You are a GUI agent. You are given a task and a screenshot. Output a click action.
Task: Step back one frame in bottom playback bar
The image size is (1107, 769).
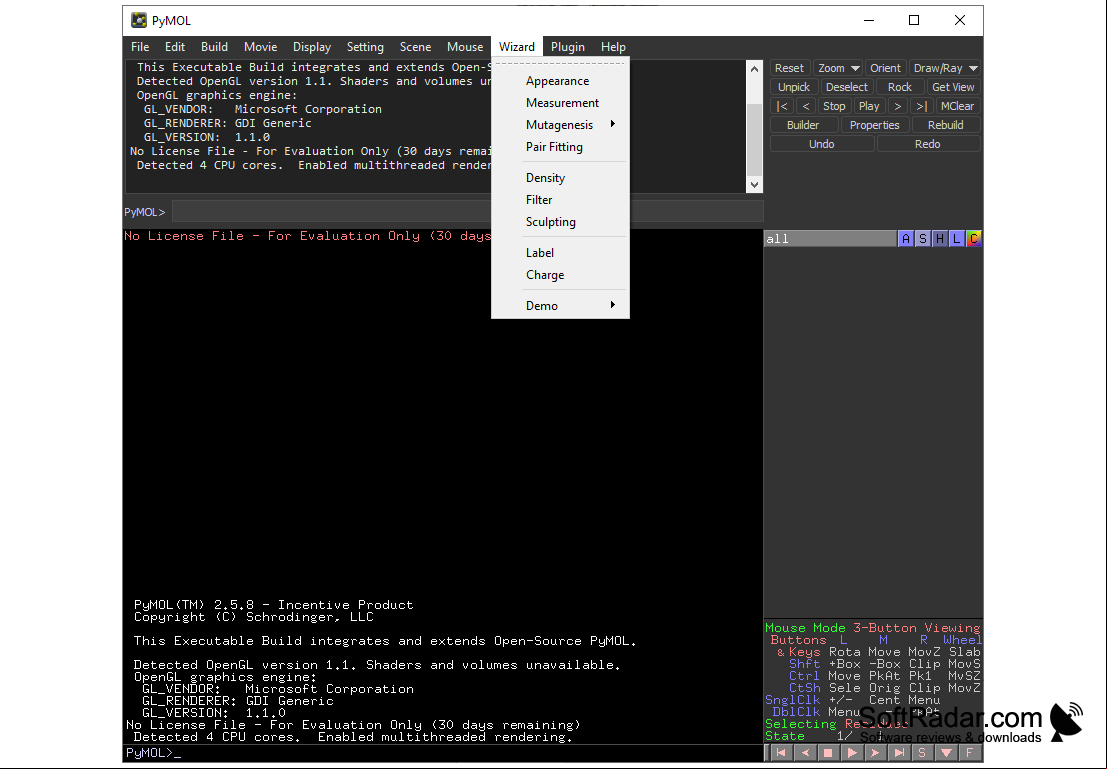click(805, 753)
